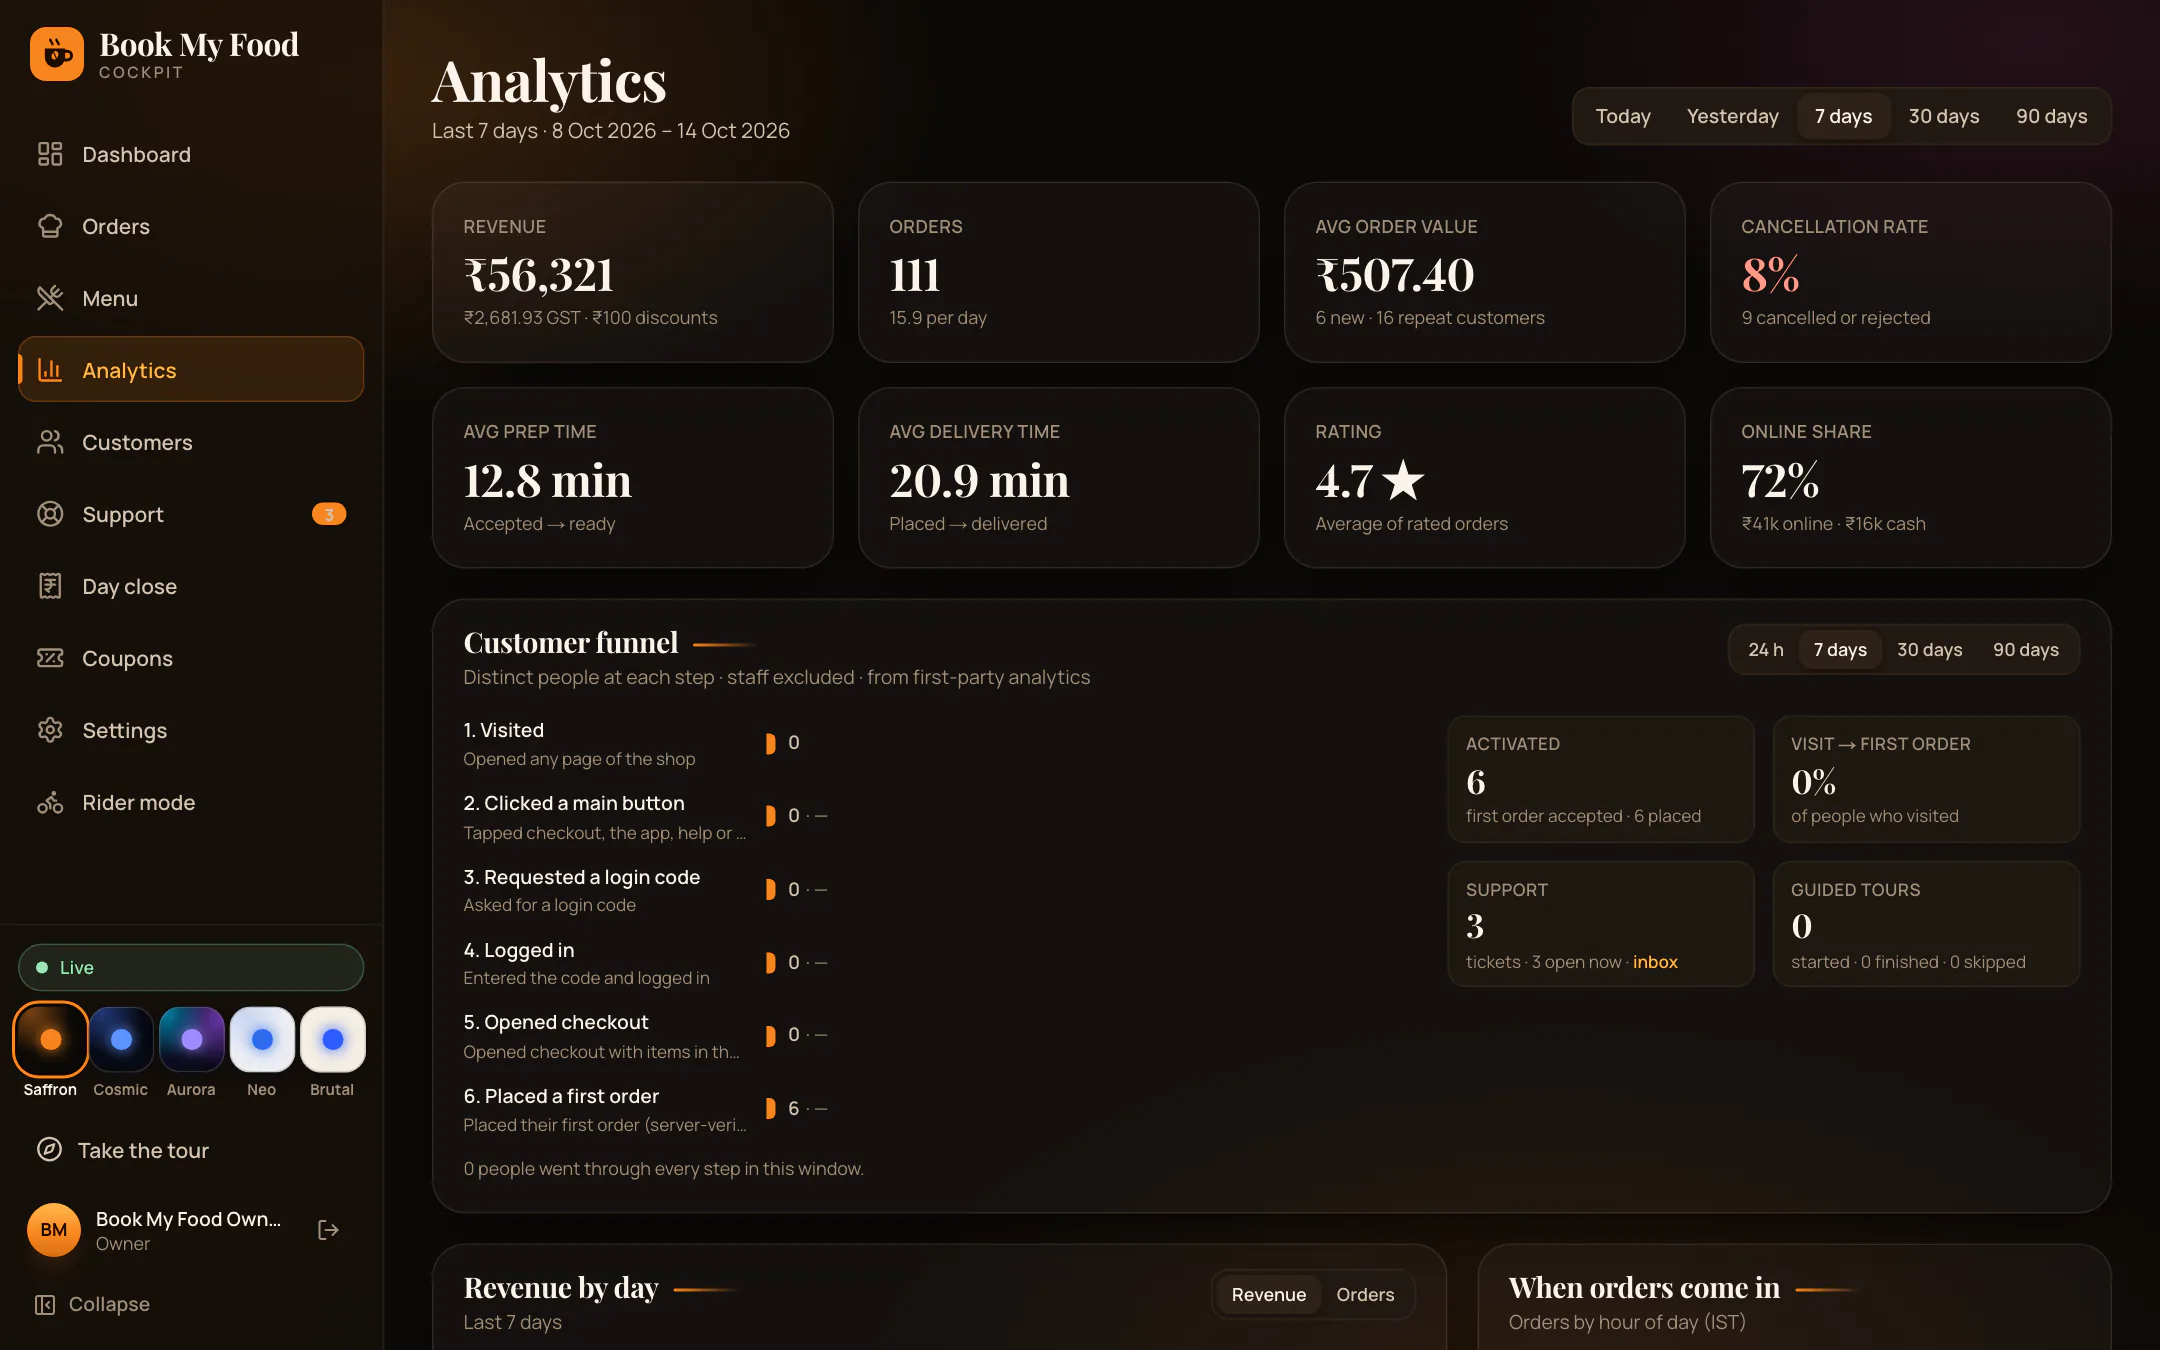Click the Analytics bar chart icon
This screenshot has width=2160, height=1350.
click(x=50, y=370)
